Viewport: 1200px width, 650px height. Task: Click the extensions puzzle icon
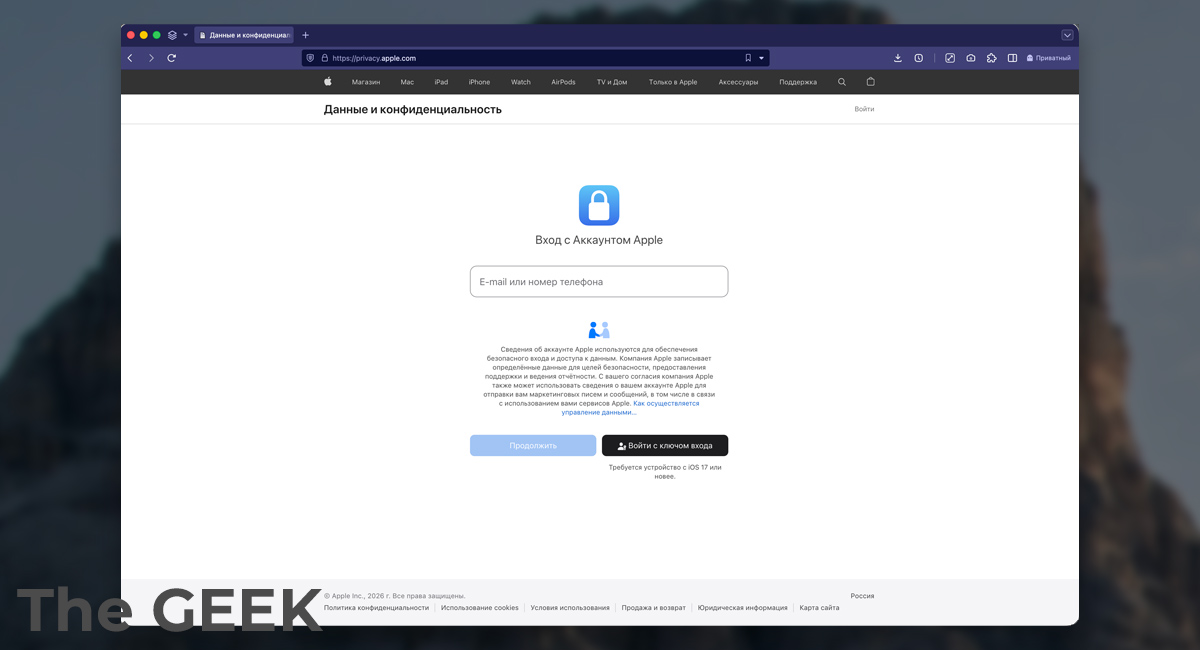pyautogui.click(x=991, y=58)
